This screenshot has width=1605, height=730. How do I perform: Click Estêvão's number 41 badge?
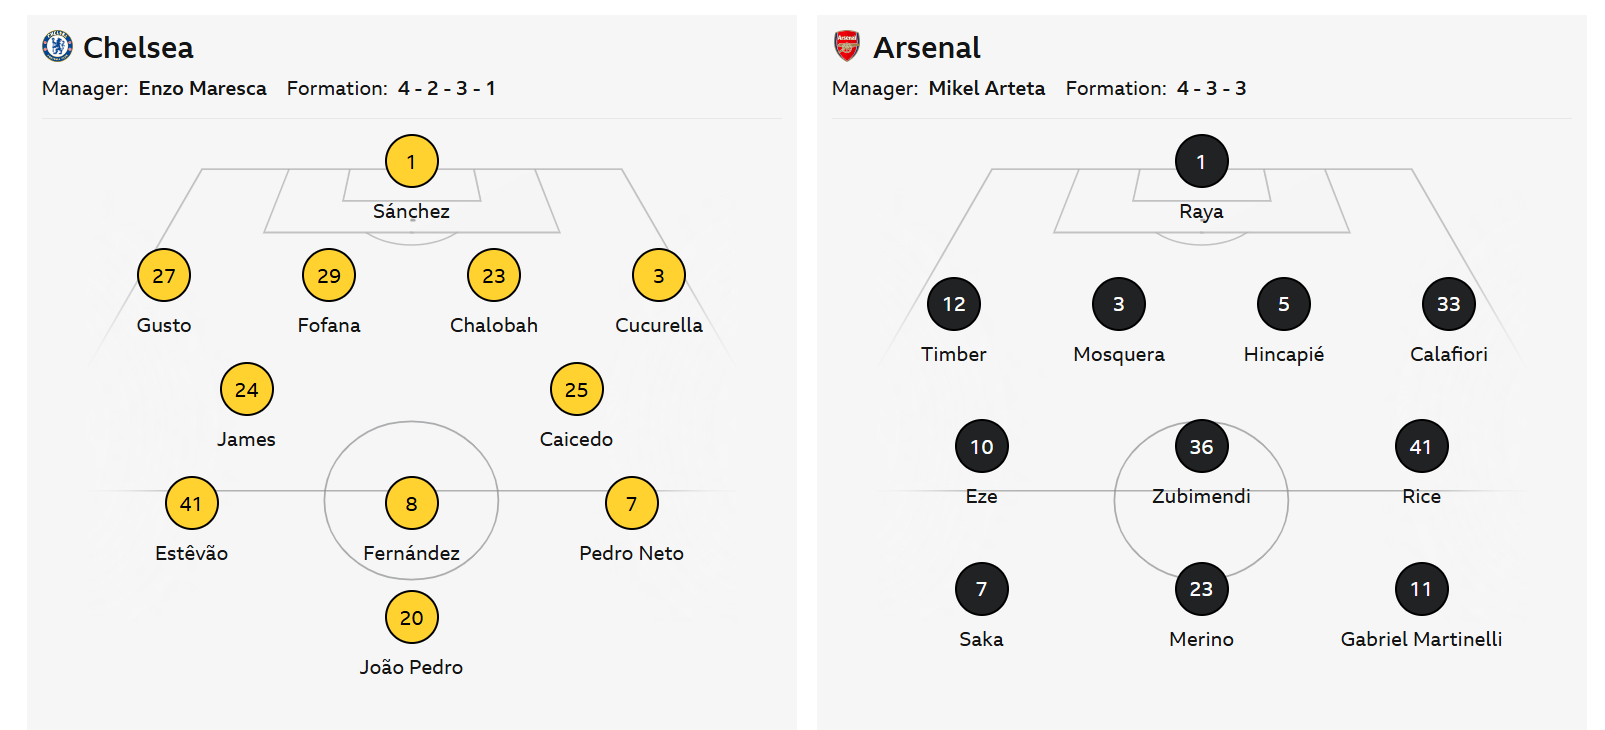[191, 503]
